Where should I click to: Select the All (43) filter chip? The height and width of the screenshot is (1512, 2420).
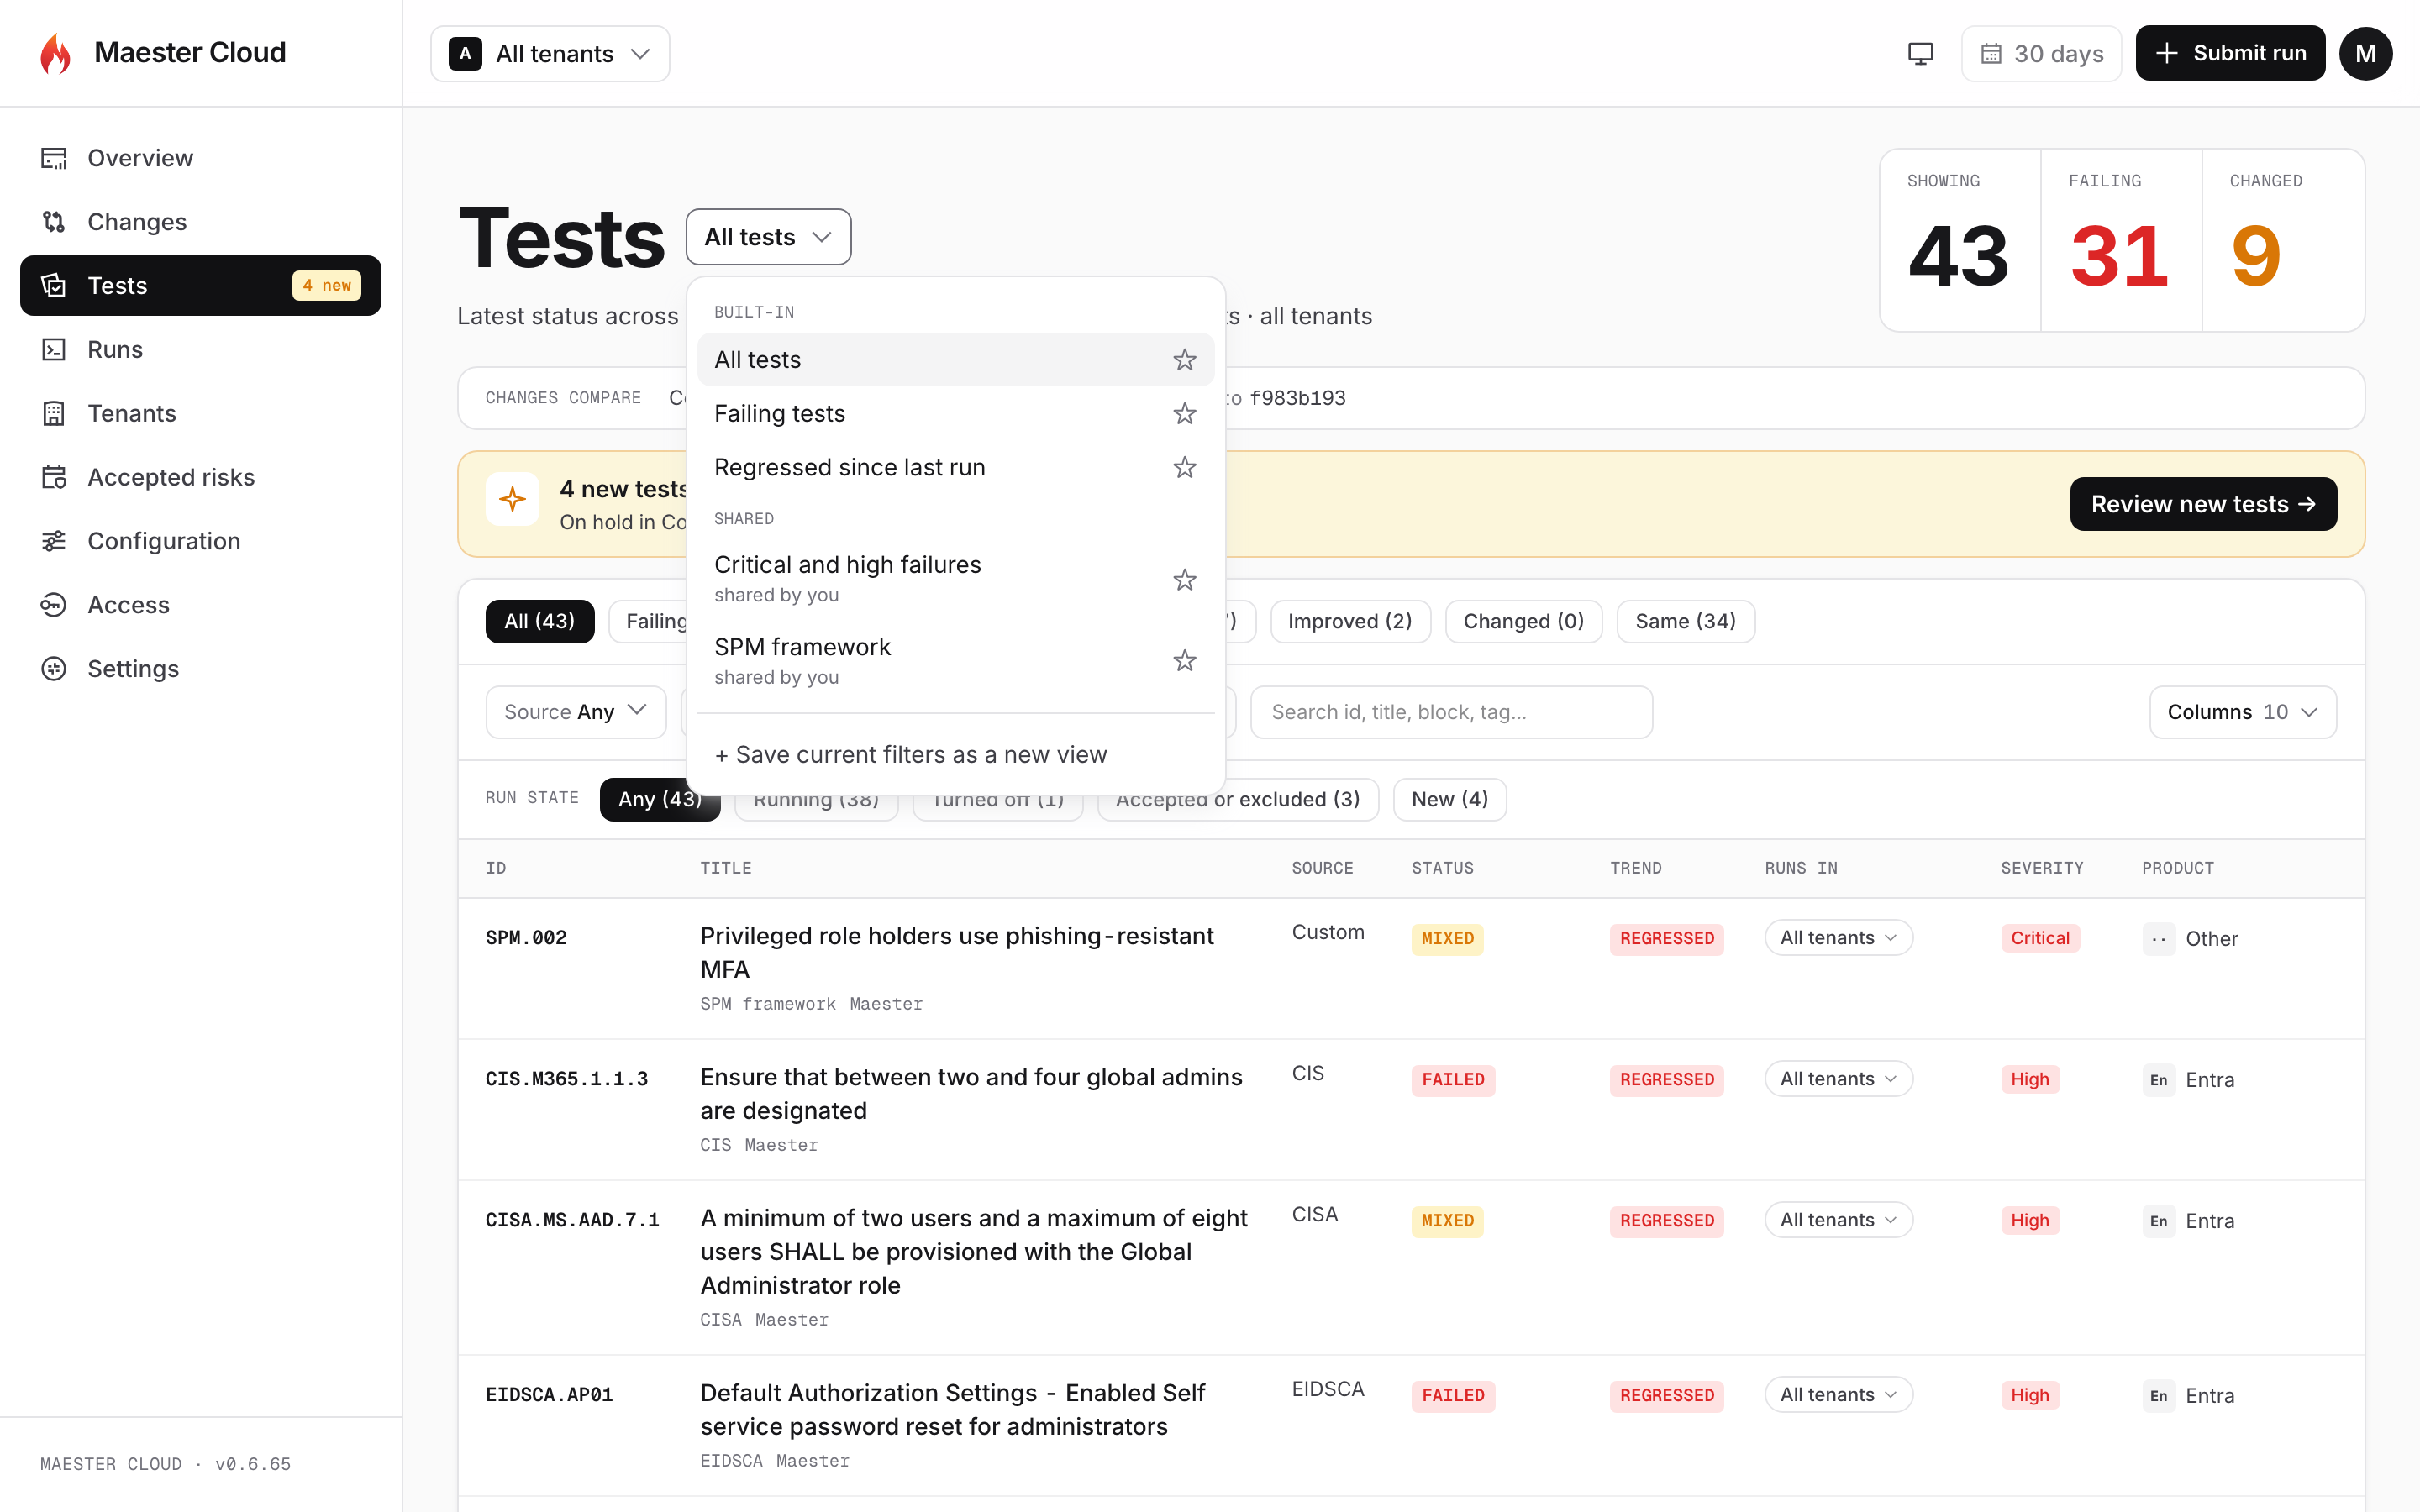point(539,621)
